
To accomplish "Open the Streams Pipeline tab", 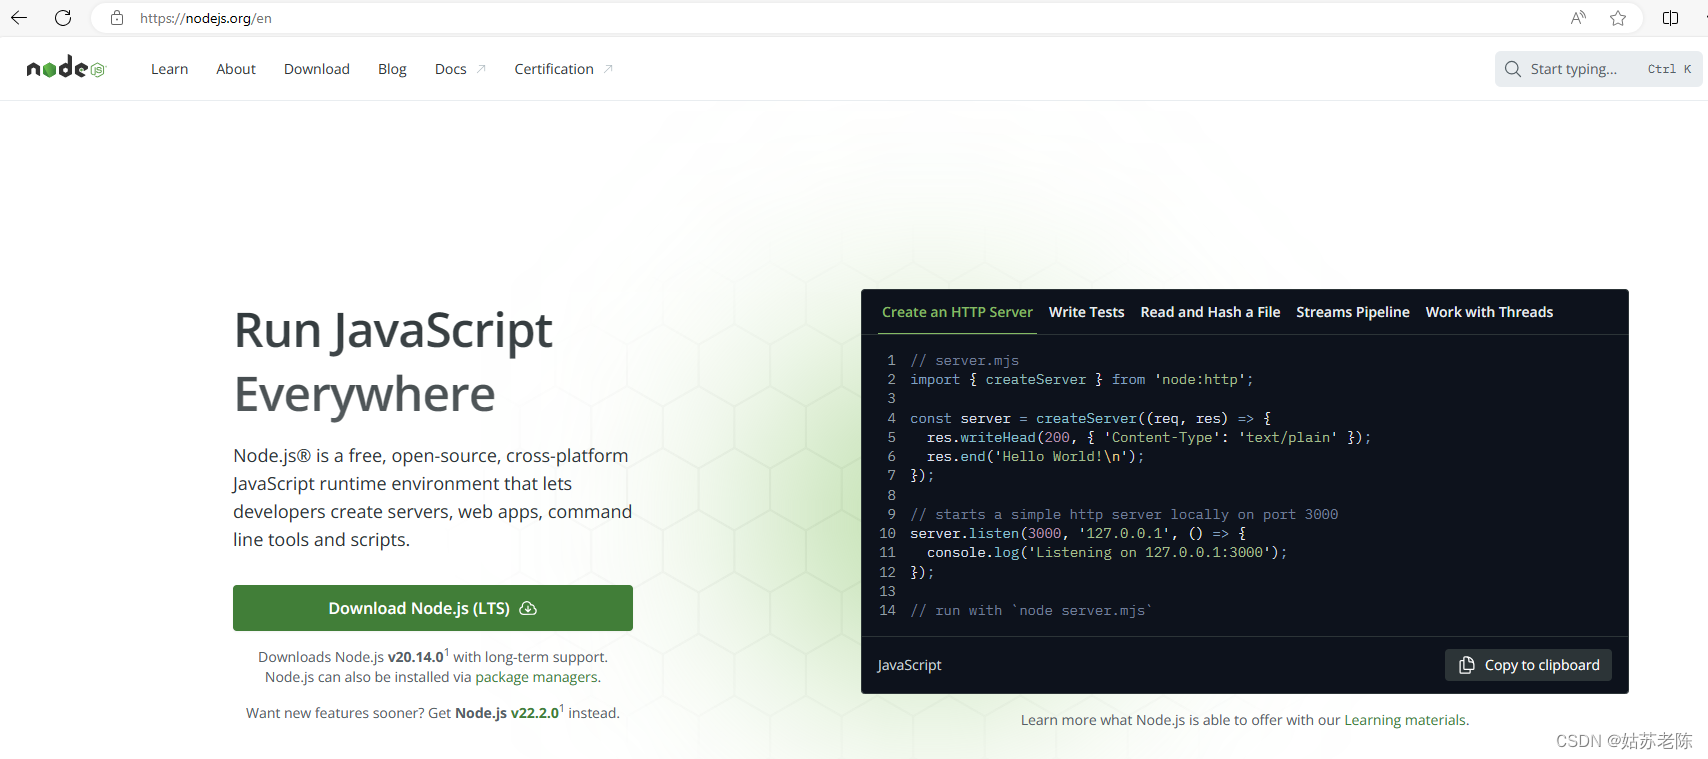I will coord(1353,312).
